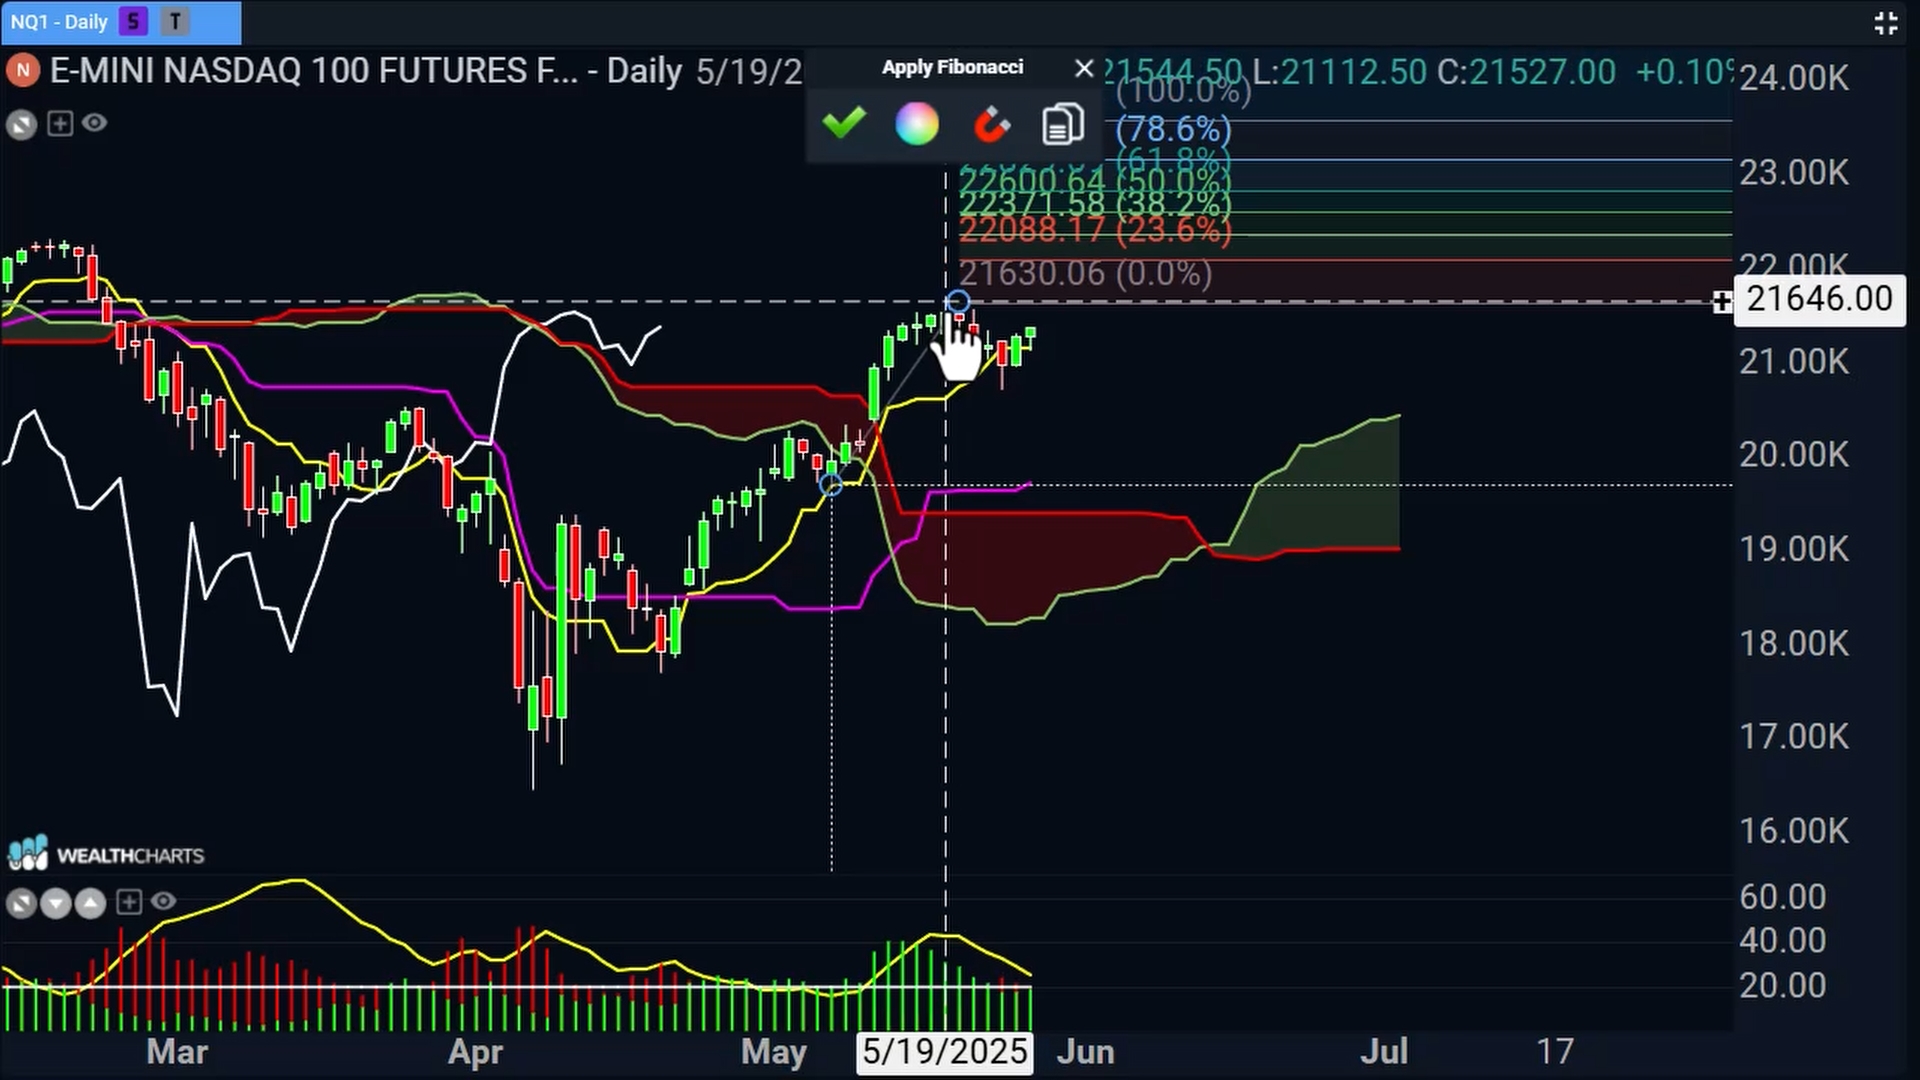Exit fullscreen via the top-right corner icon

[x=1886, y=23]
